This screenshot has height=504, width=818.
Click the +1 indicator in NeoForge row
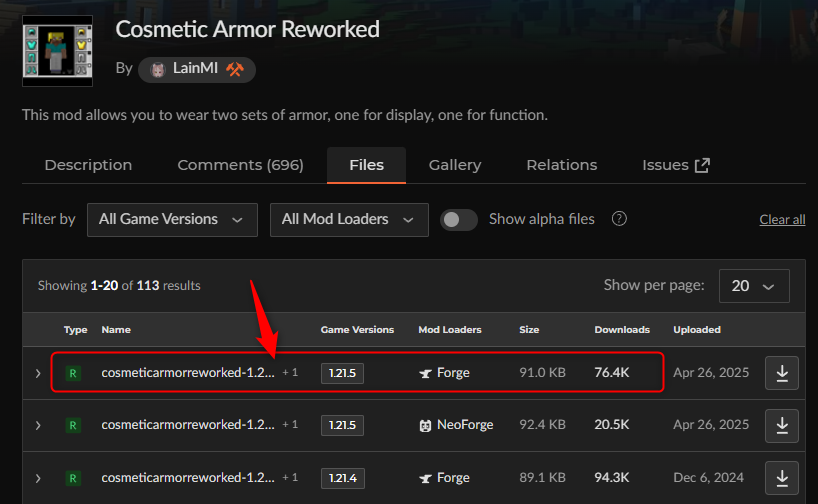(x=290, y=425)
